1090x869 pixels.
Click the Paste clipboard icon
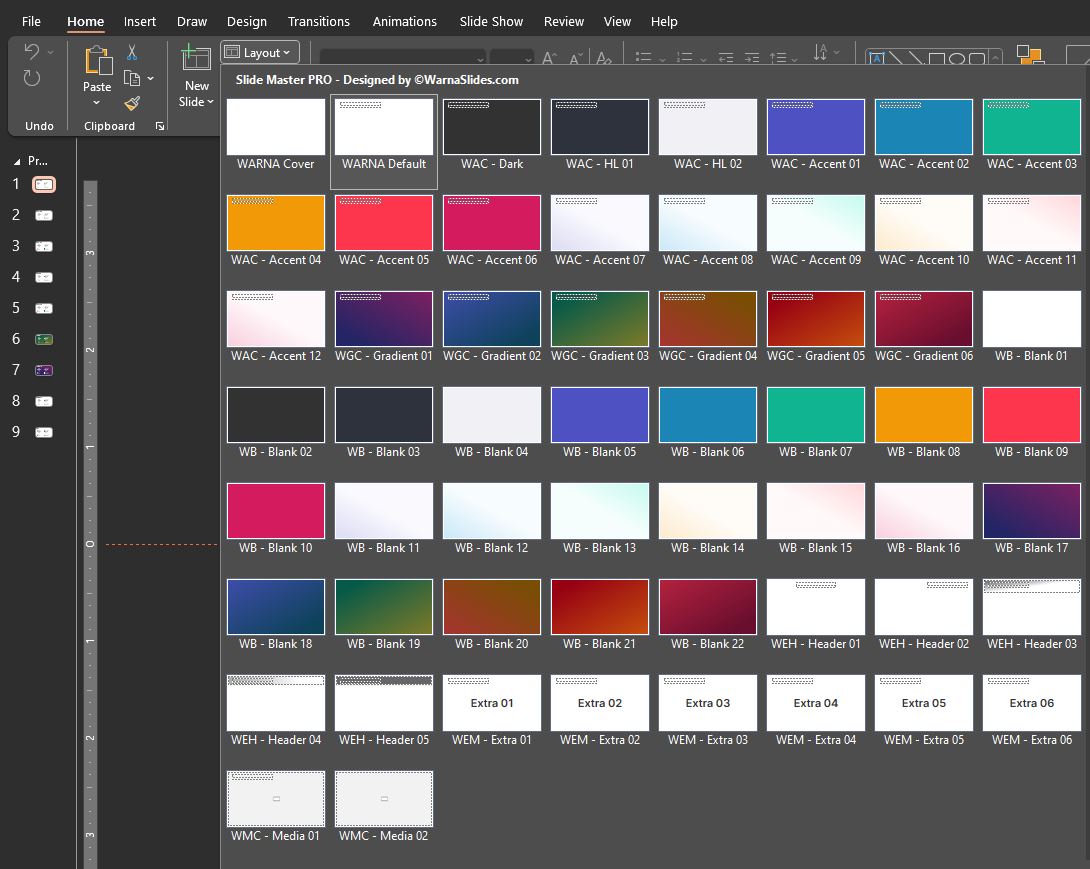(97, 62)
